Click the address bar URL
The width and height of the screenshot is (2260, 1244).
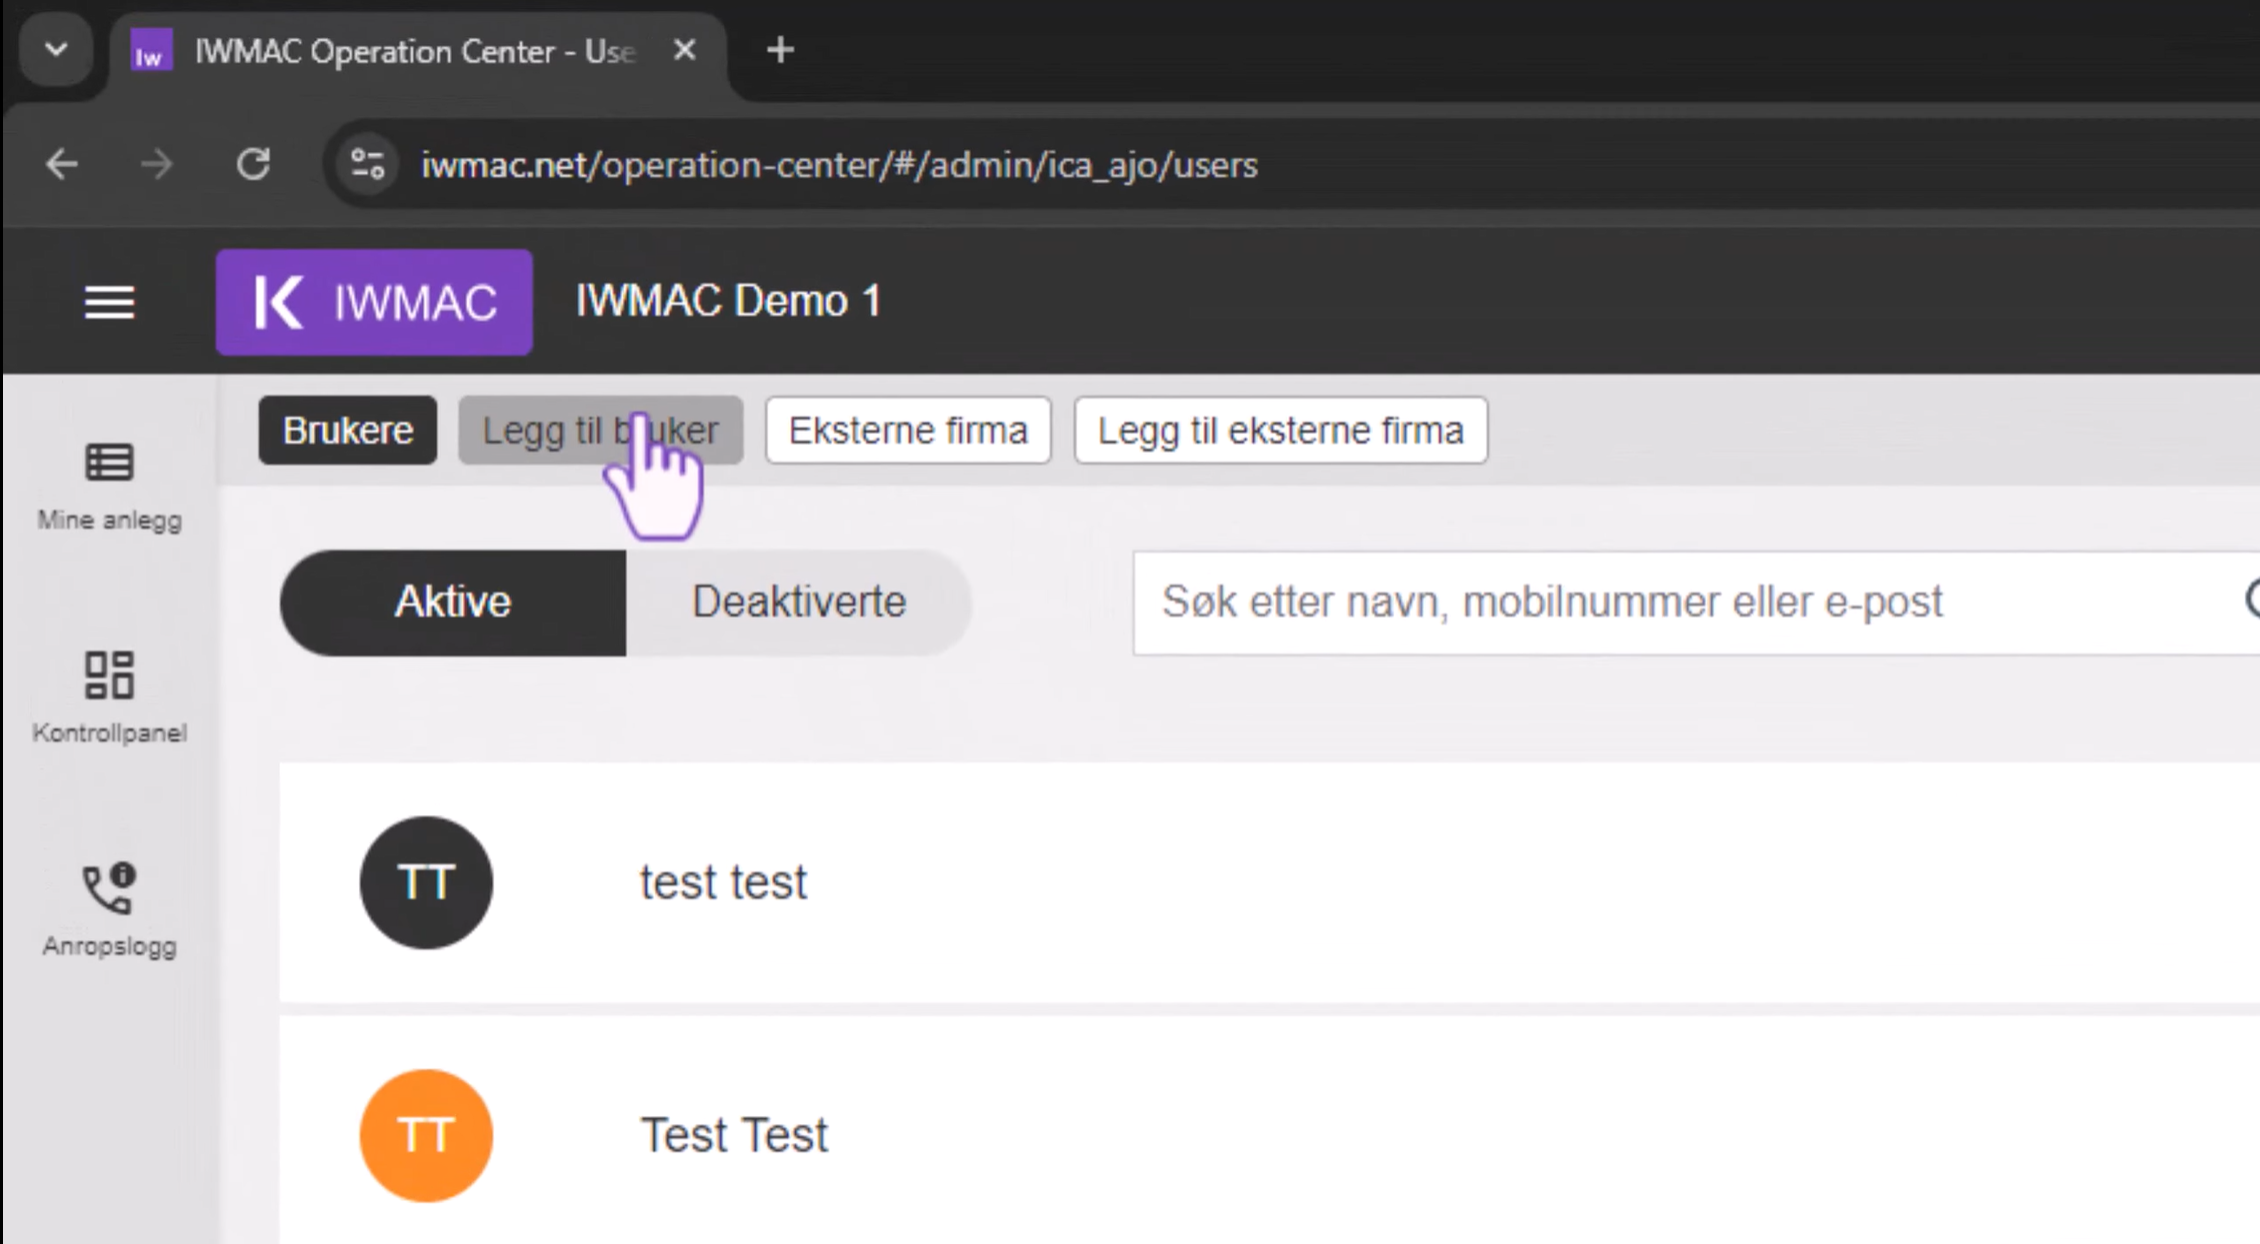point(839,165)
